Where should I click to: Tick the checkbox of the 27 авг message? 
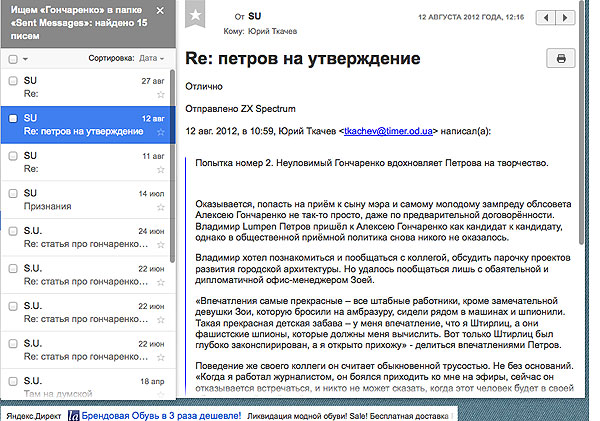point(12,80)
